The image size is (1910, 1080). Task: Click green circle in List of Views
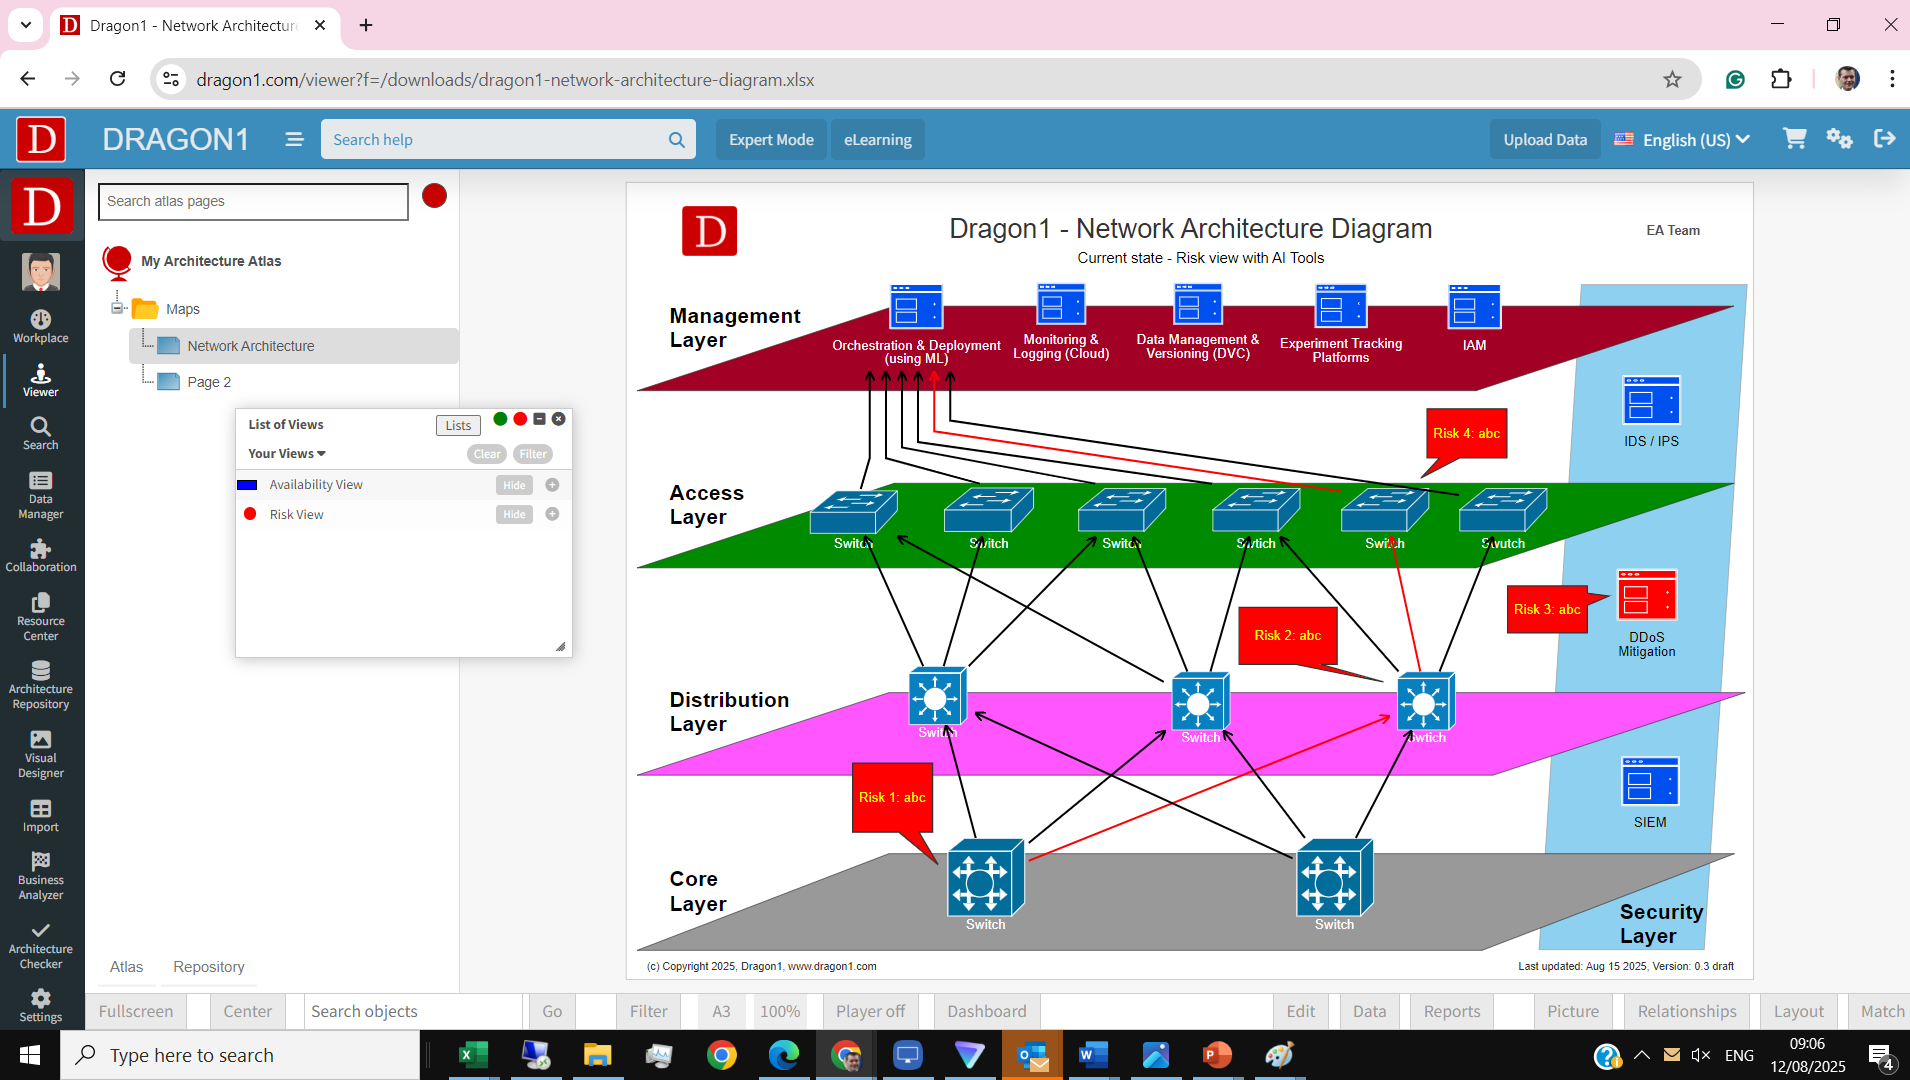(x=500, y=419)
